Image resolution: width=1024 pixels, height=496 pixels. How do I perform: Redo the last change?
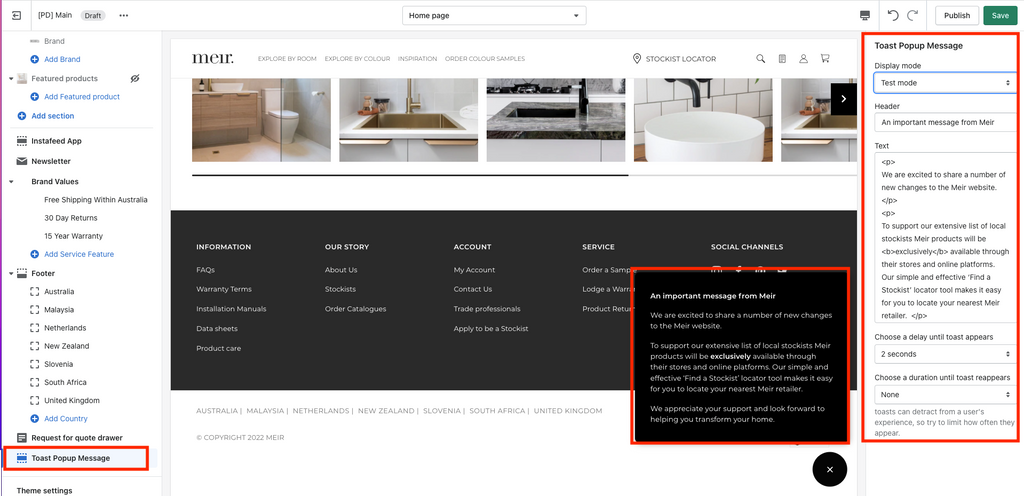tap(912, 15)
